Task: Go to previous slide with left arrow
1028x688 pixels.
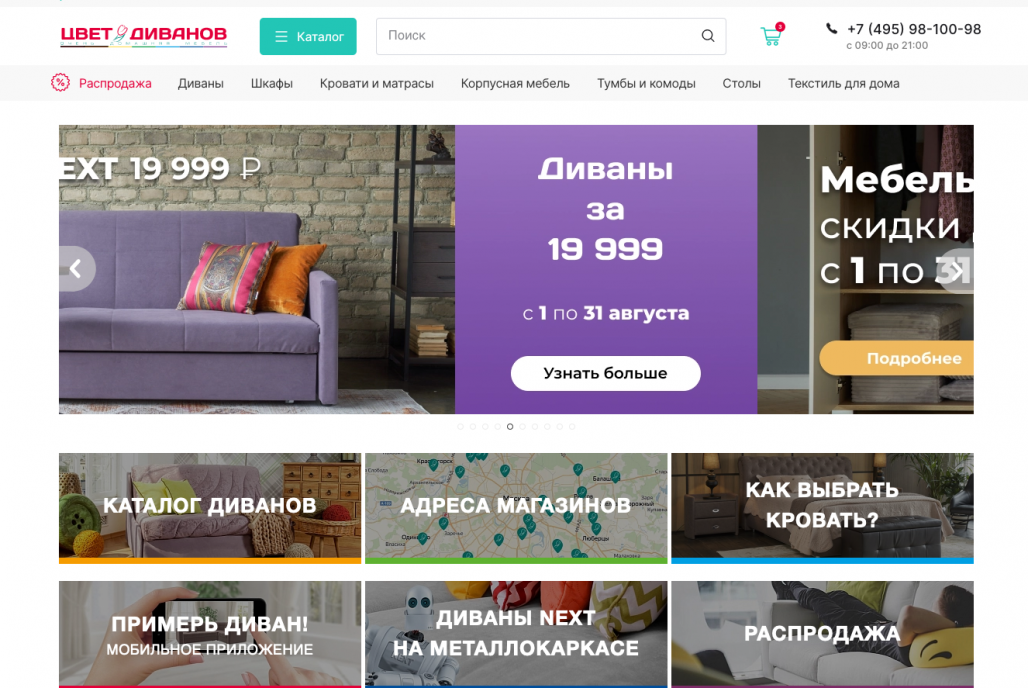Action: 76,269
